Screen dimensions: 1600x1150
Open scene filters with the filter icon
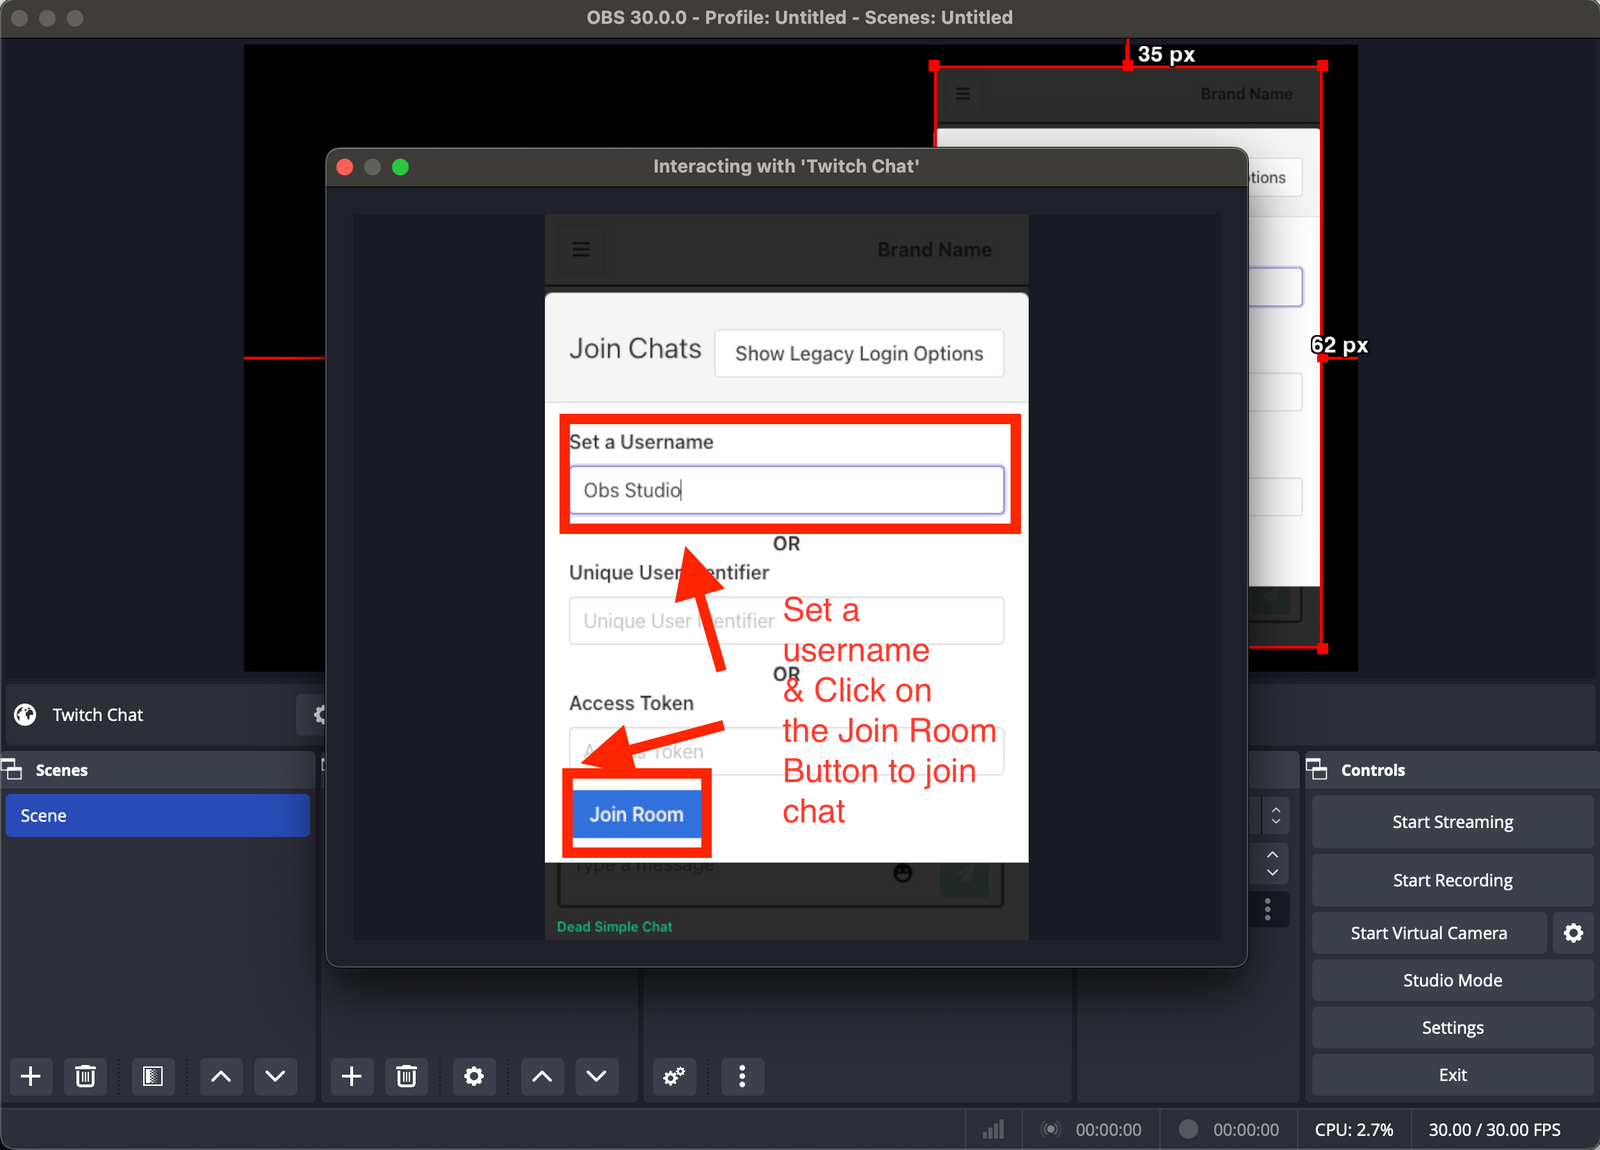pos(153,1077)
